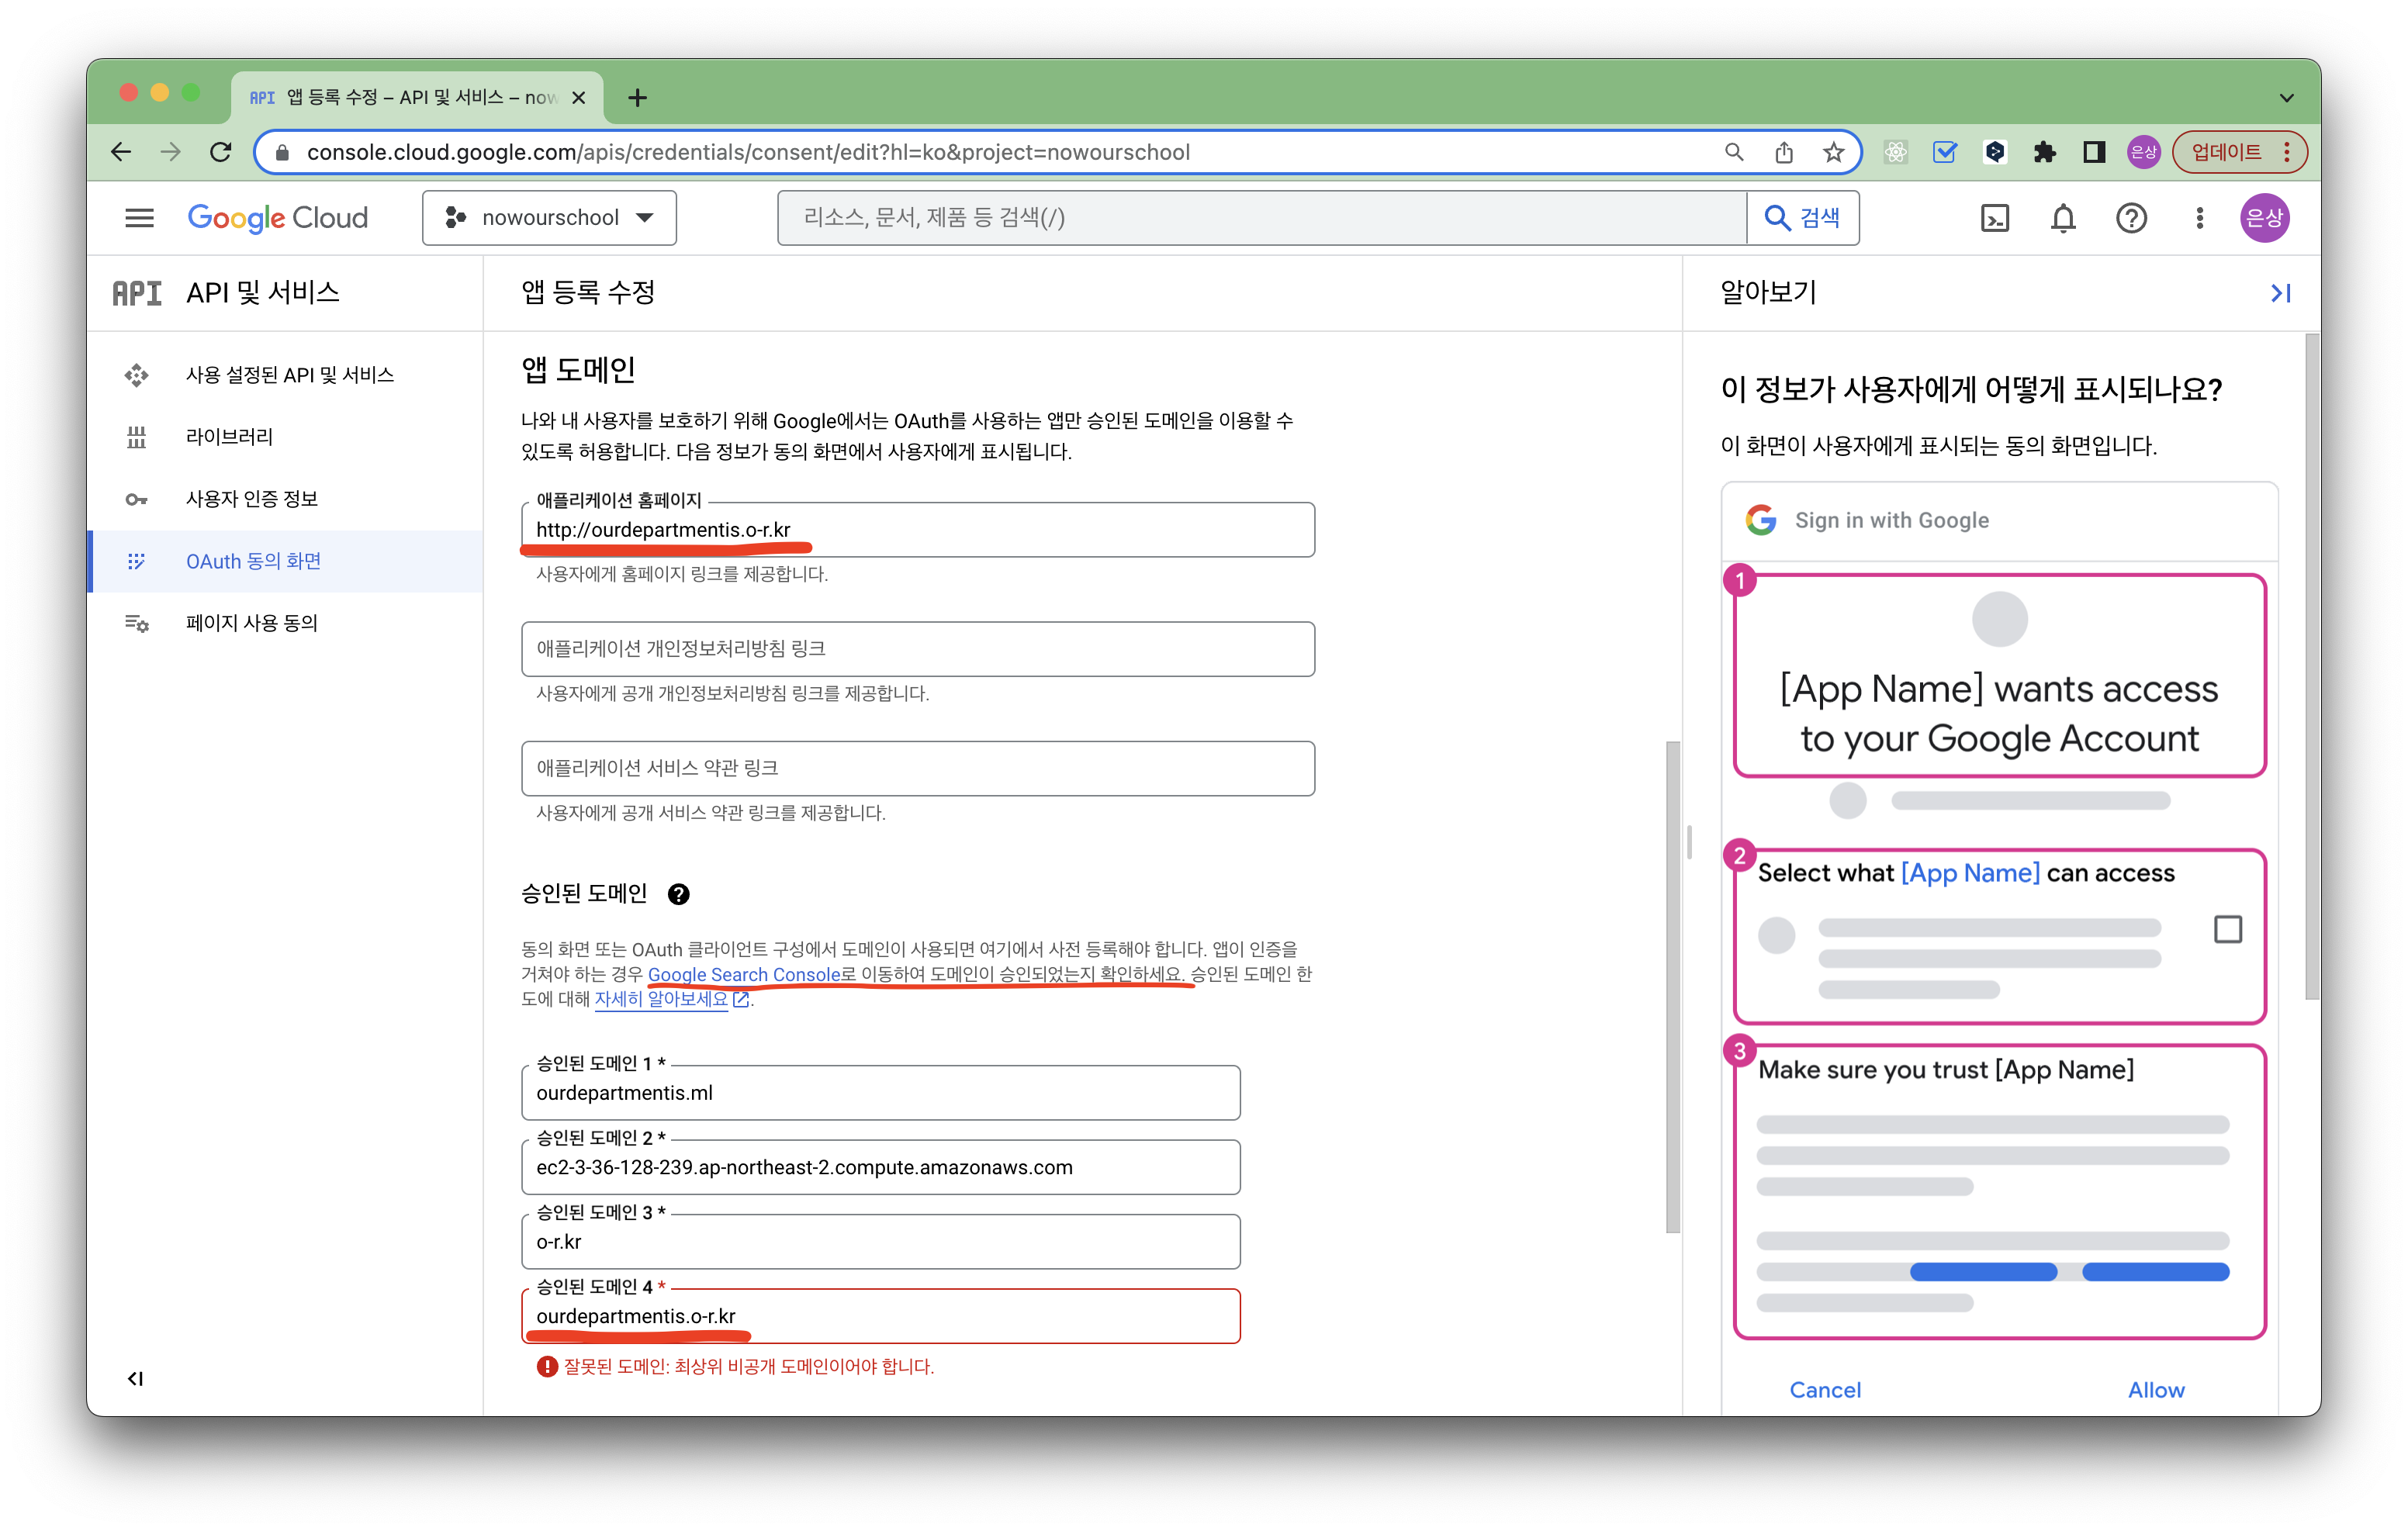2408x1531 pixels.
Task: Select OAuth 동의 화면 sidebar item
Action: point(286,561)
